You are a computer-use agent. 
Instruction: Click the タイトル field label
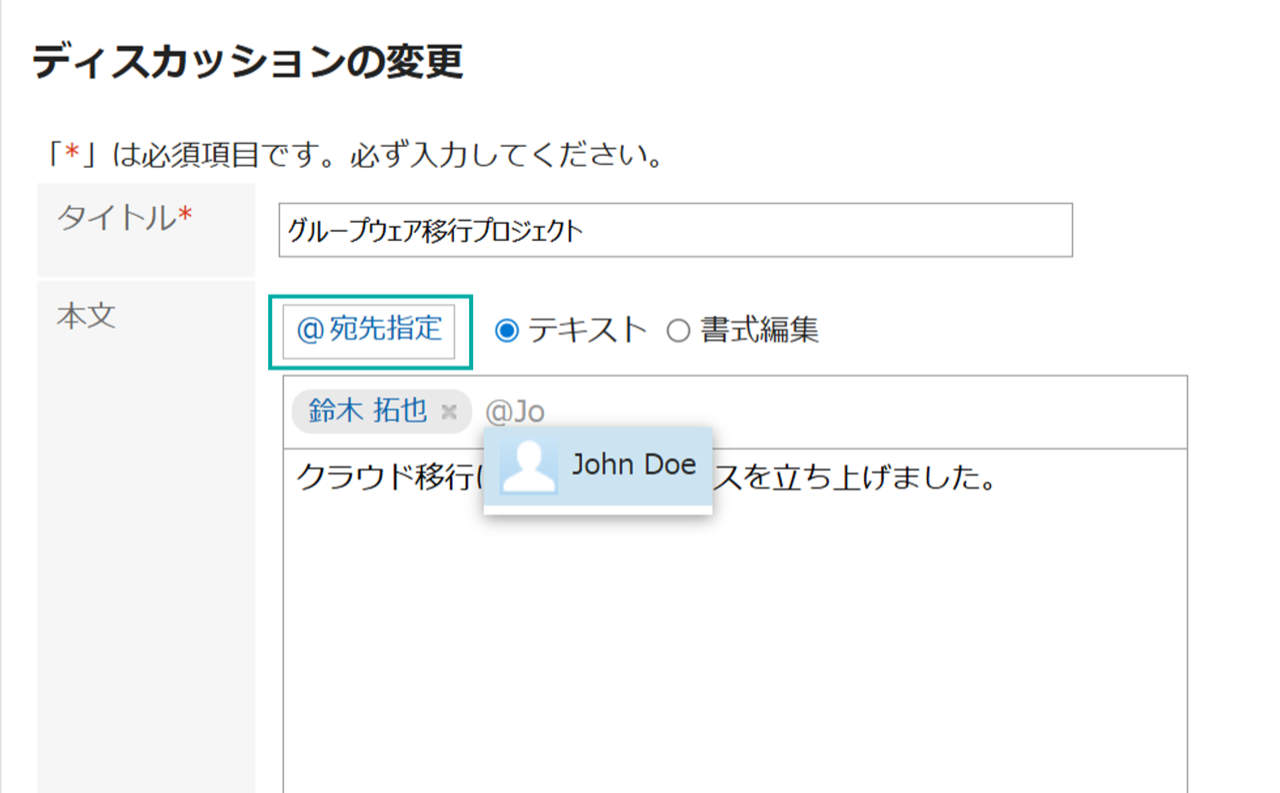click(125, 218)
